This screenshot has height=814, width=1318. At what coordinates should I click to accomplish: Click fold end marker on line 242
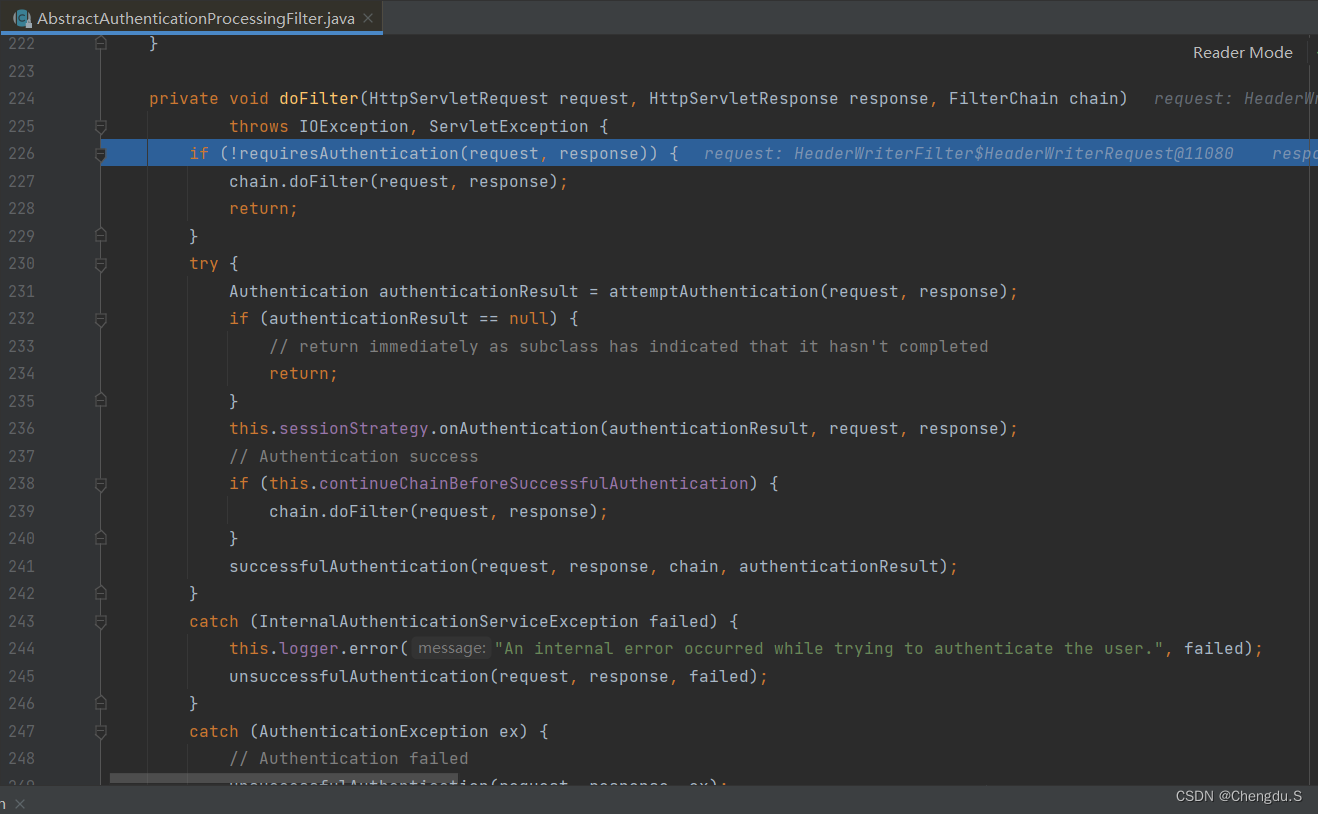[100, 594]
